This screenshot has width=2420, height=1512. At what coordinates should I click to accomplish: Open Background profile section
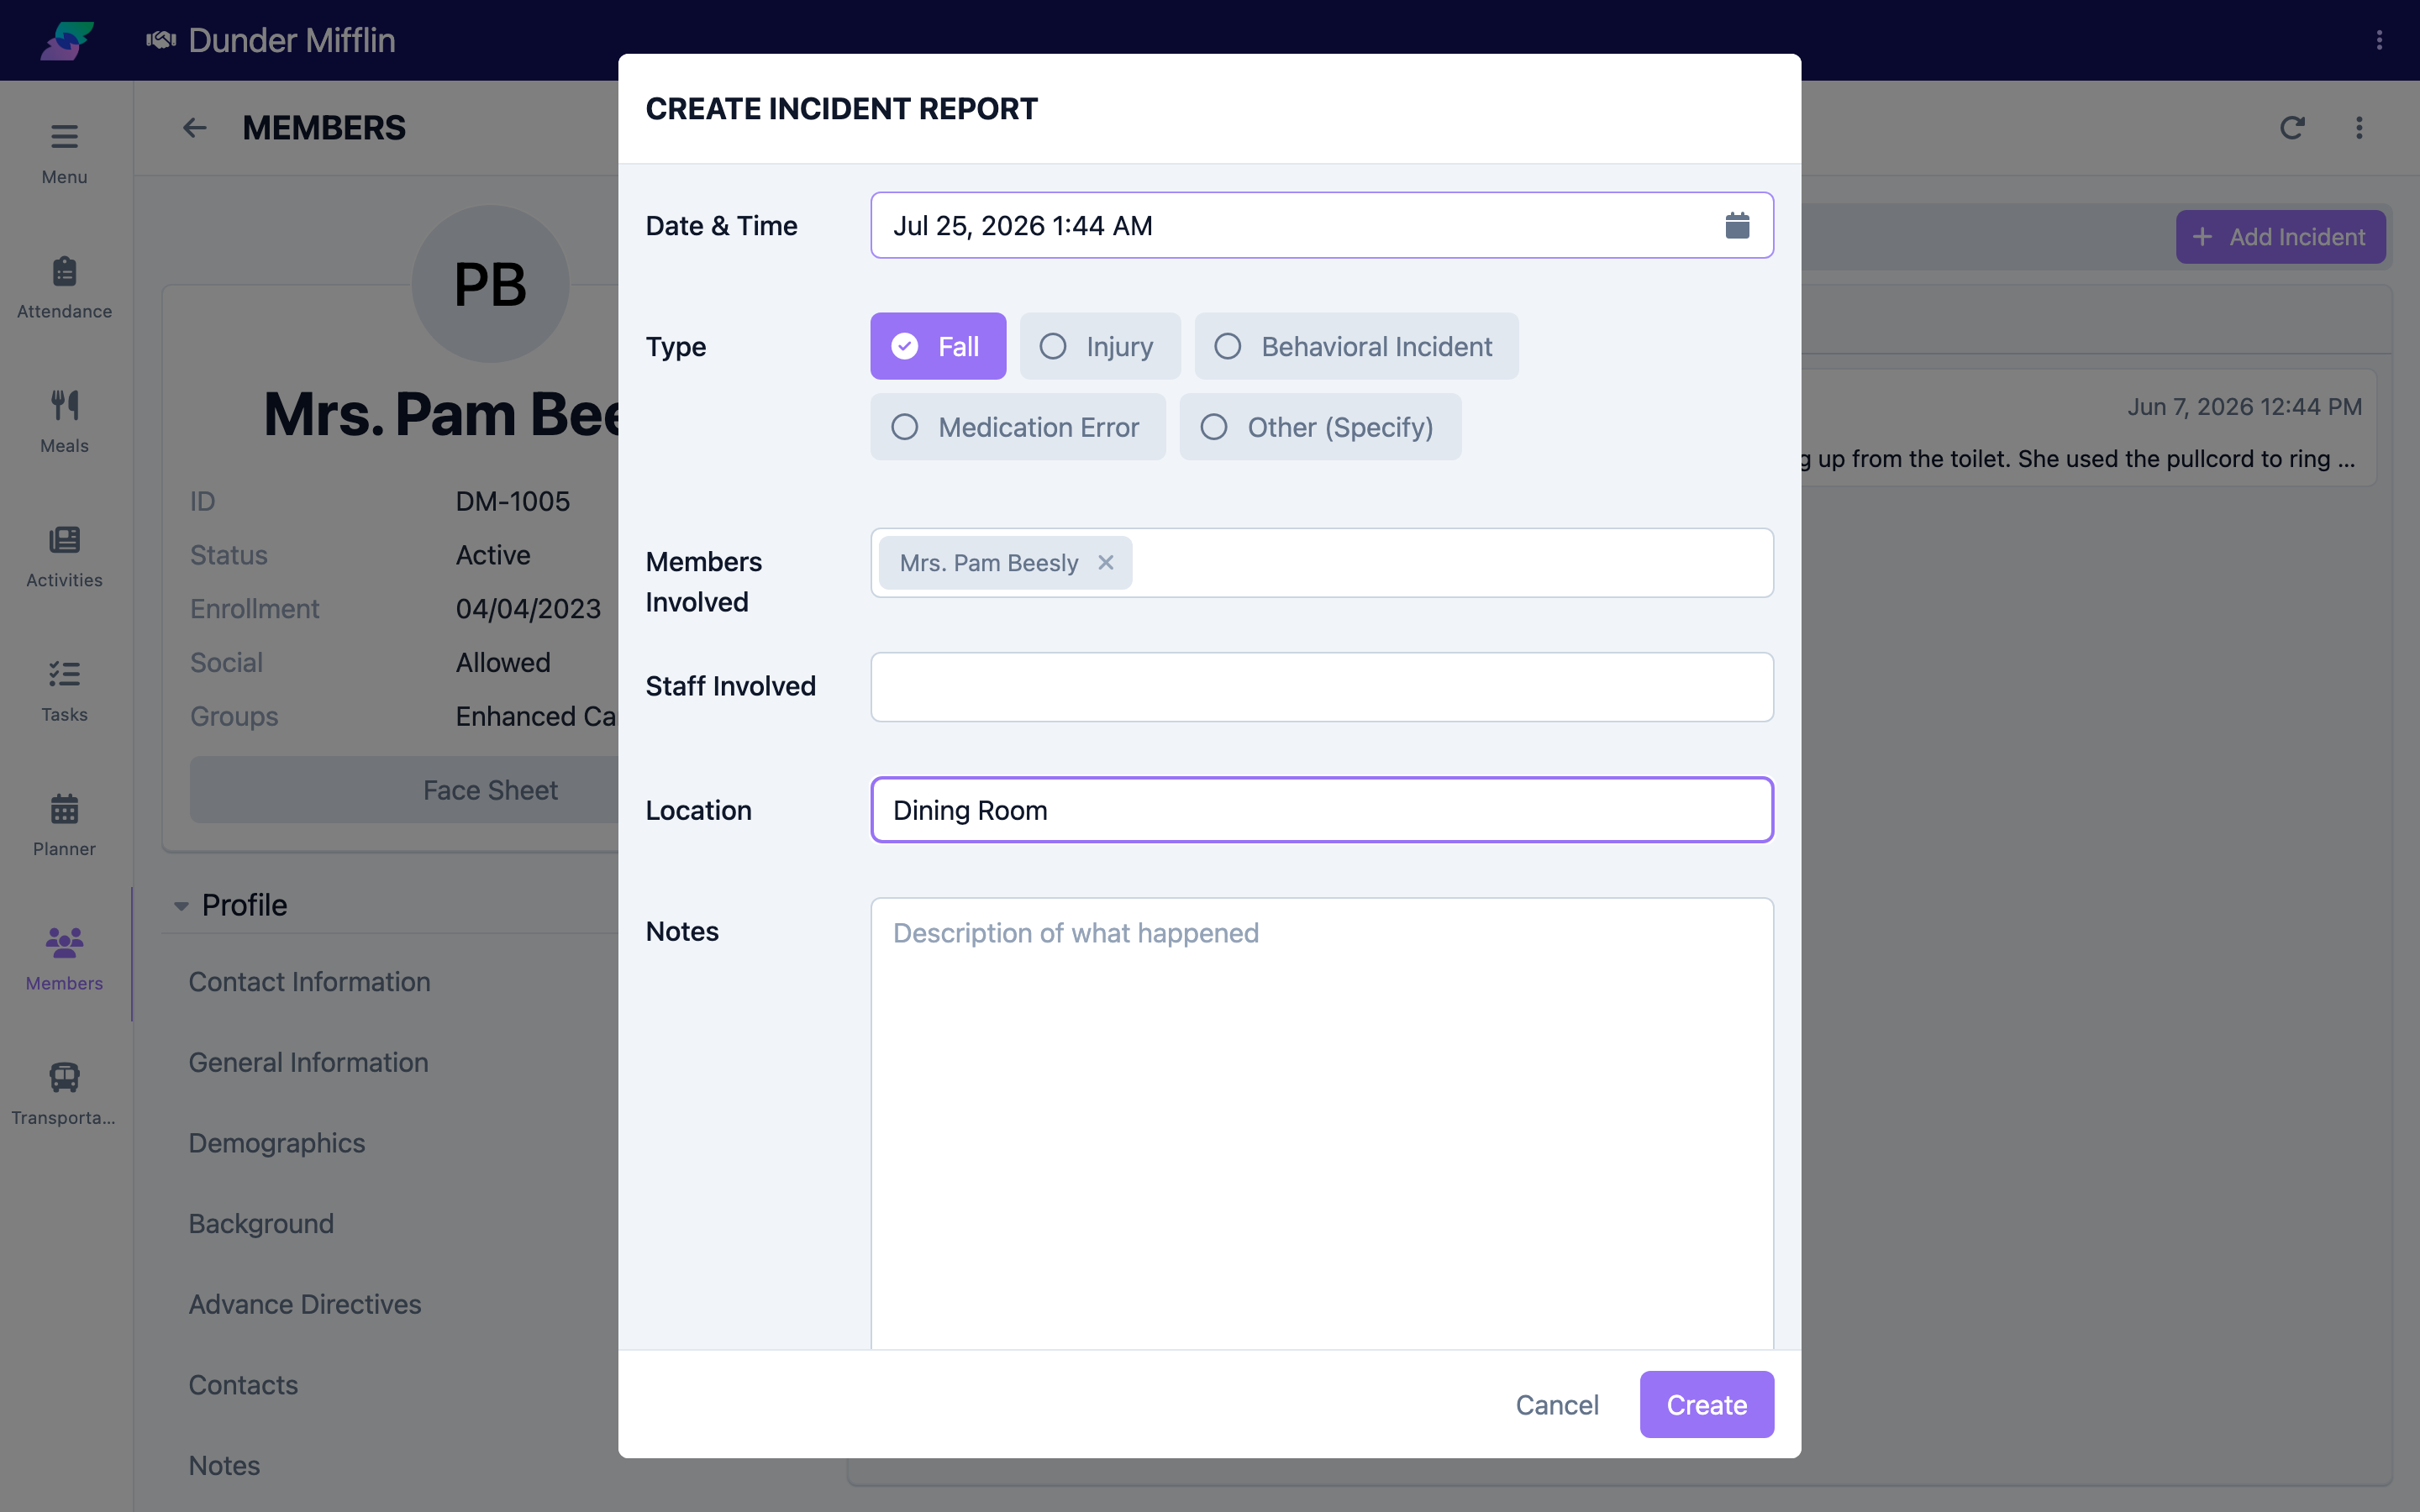[x=261, y=1224]
